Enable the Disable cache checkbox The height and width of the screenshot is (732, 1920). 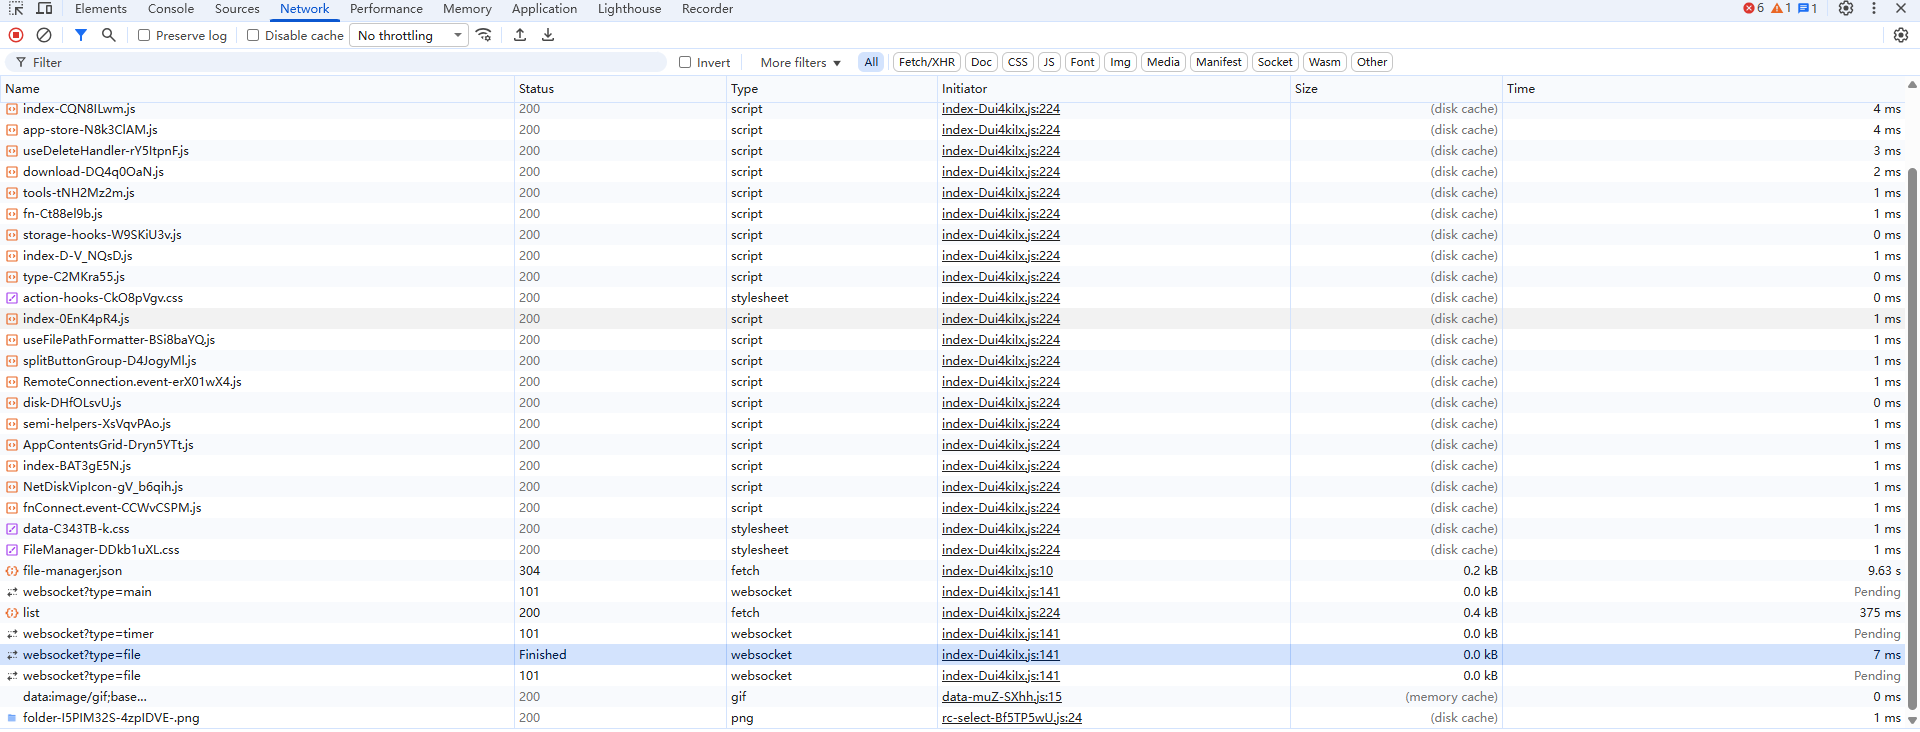tap(253, 35)
